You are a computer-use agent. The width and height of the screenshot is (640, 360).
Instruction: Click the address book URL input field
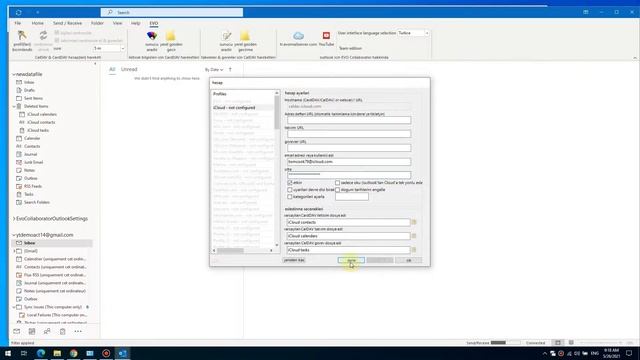(349, 120)
